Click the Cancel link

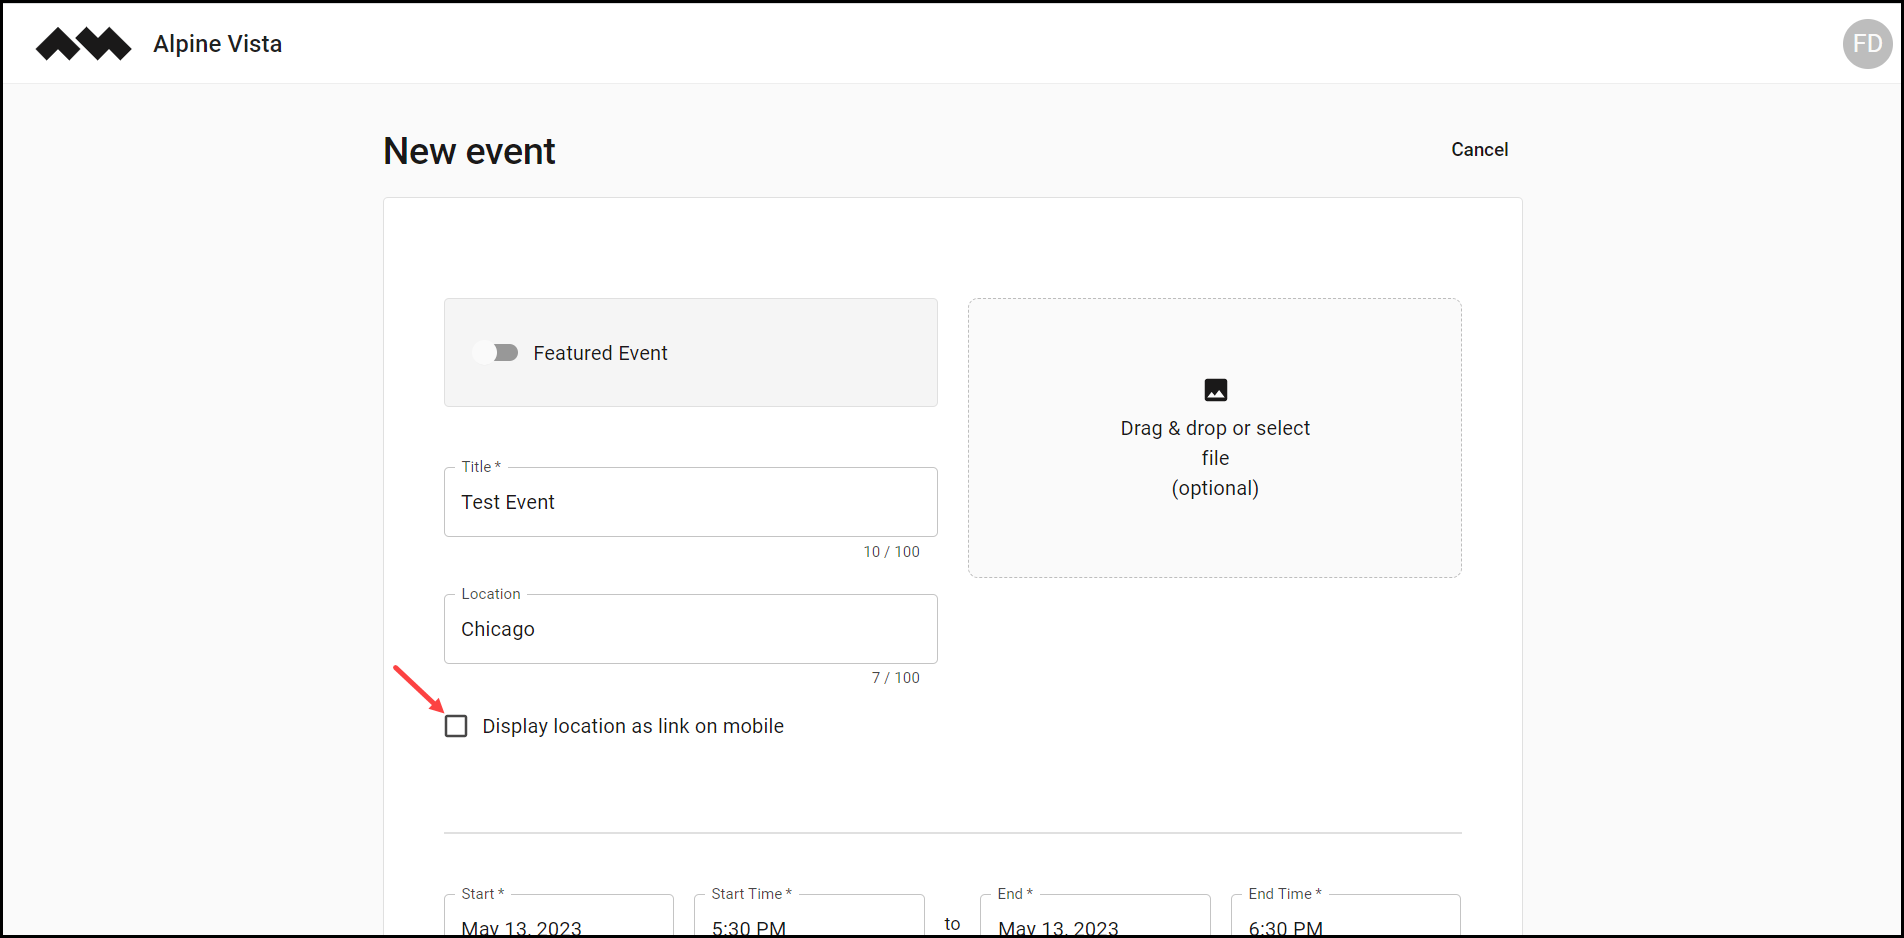point(1479,149)
